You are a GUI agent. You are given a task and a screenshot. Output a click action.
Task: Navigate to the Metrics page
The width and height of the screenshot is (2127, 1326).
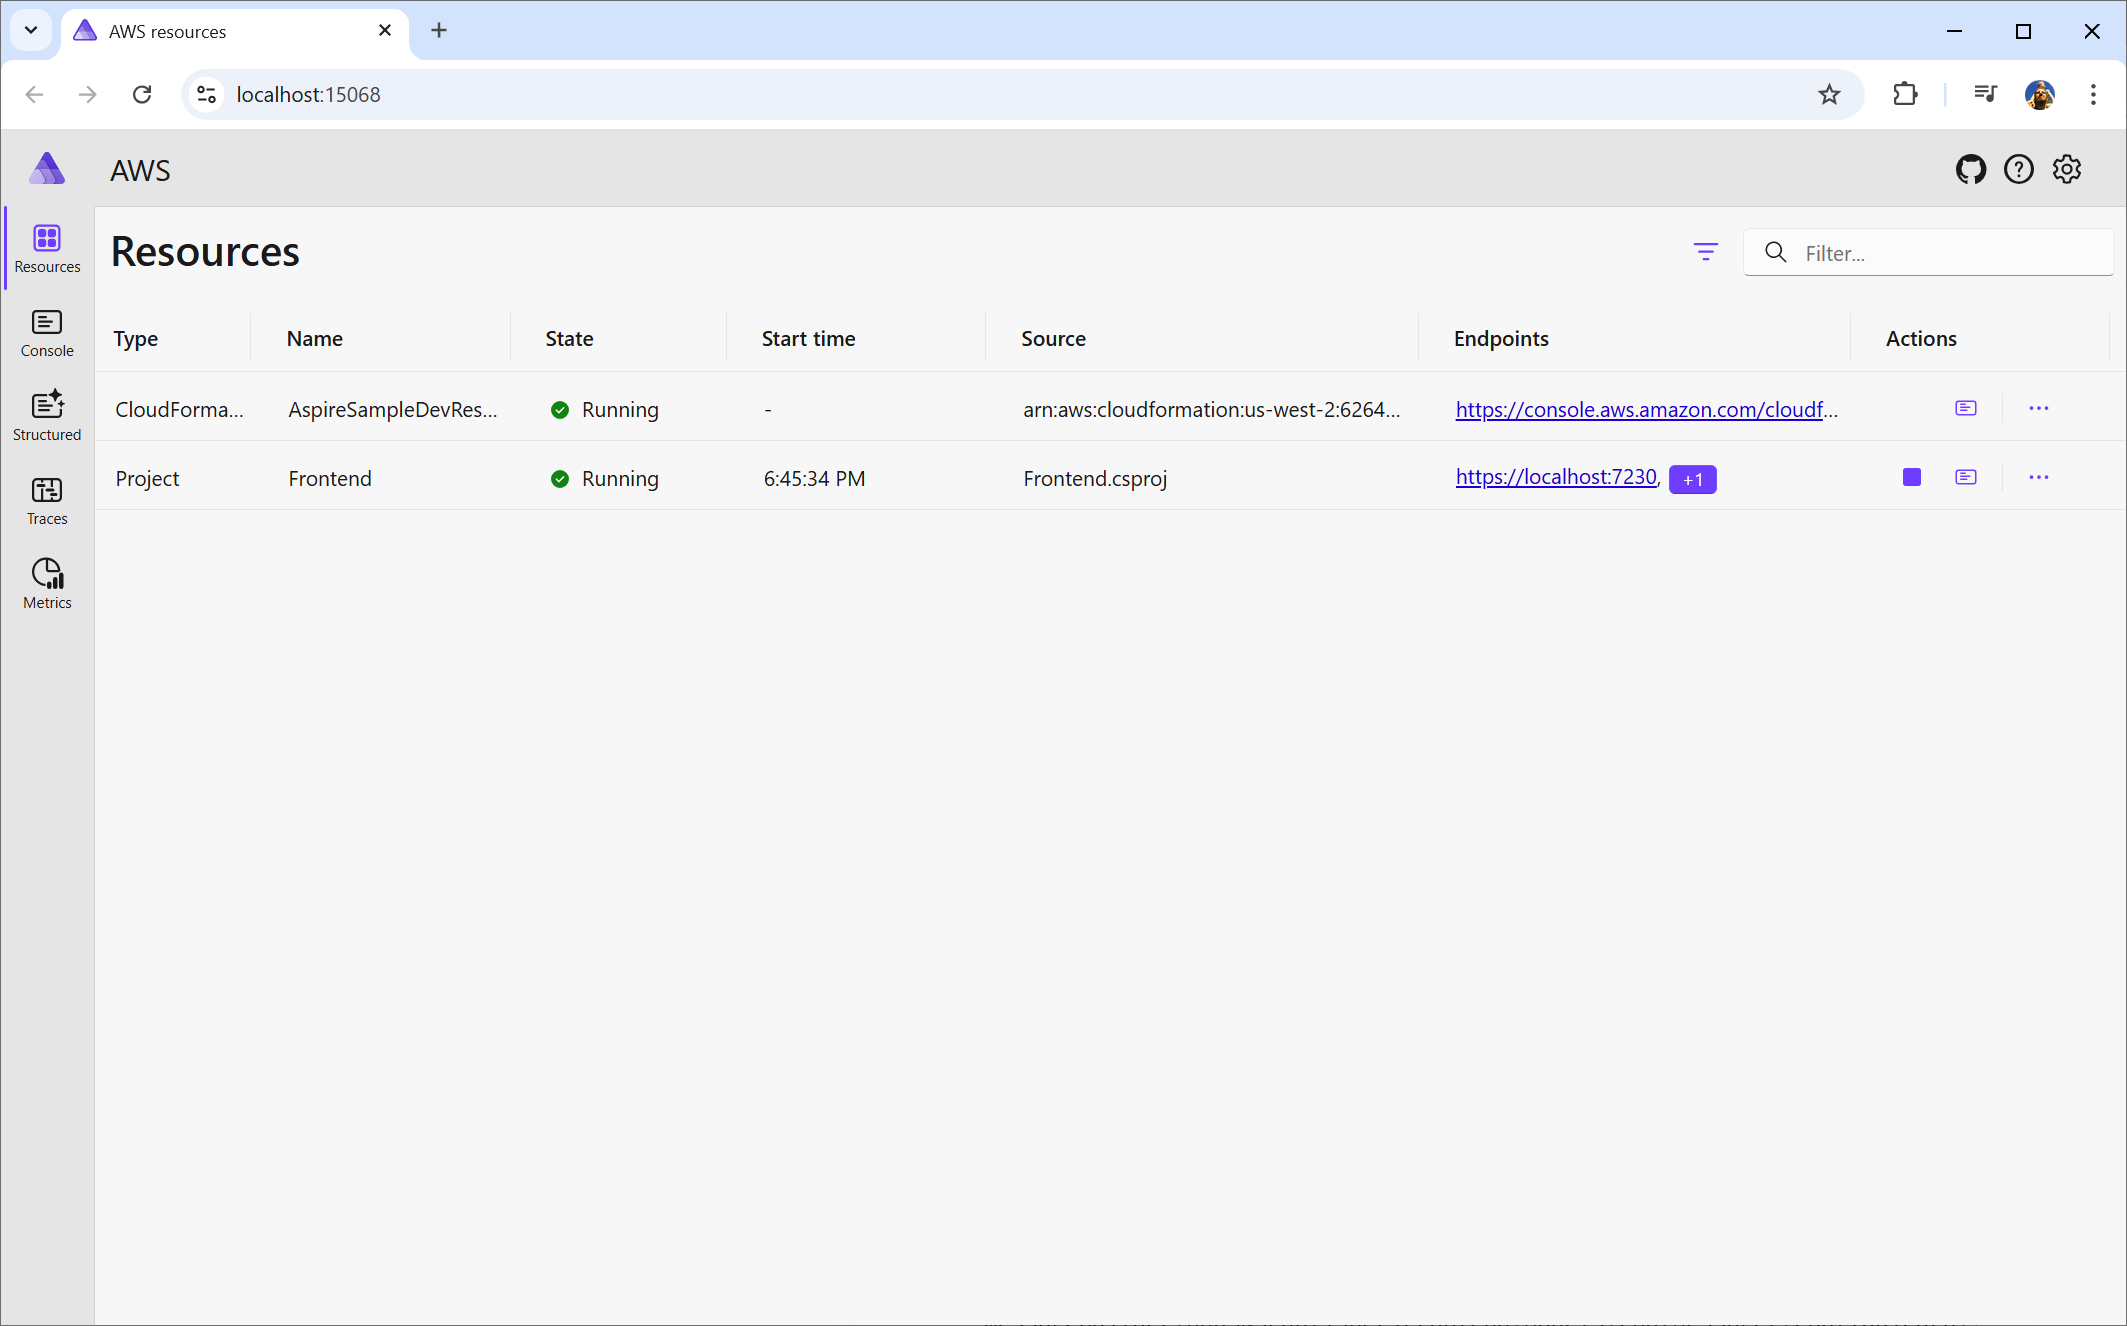47,585
